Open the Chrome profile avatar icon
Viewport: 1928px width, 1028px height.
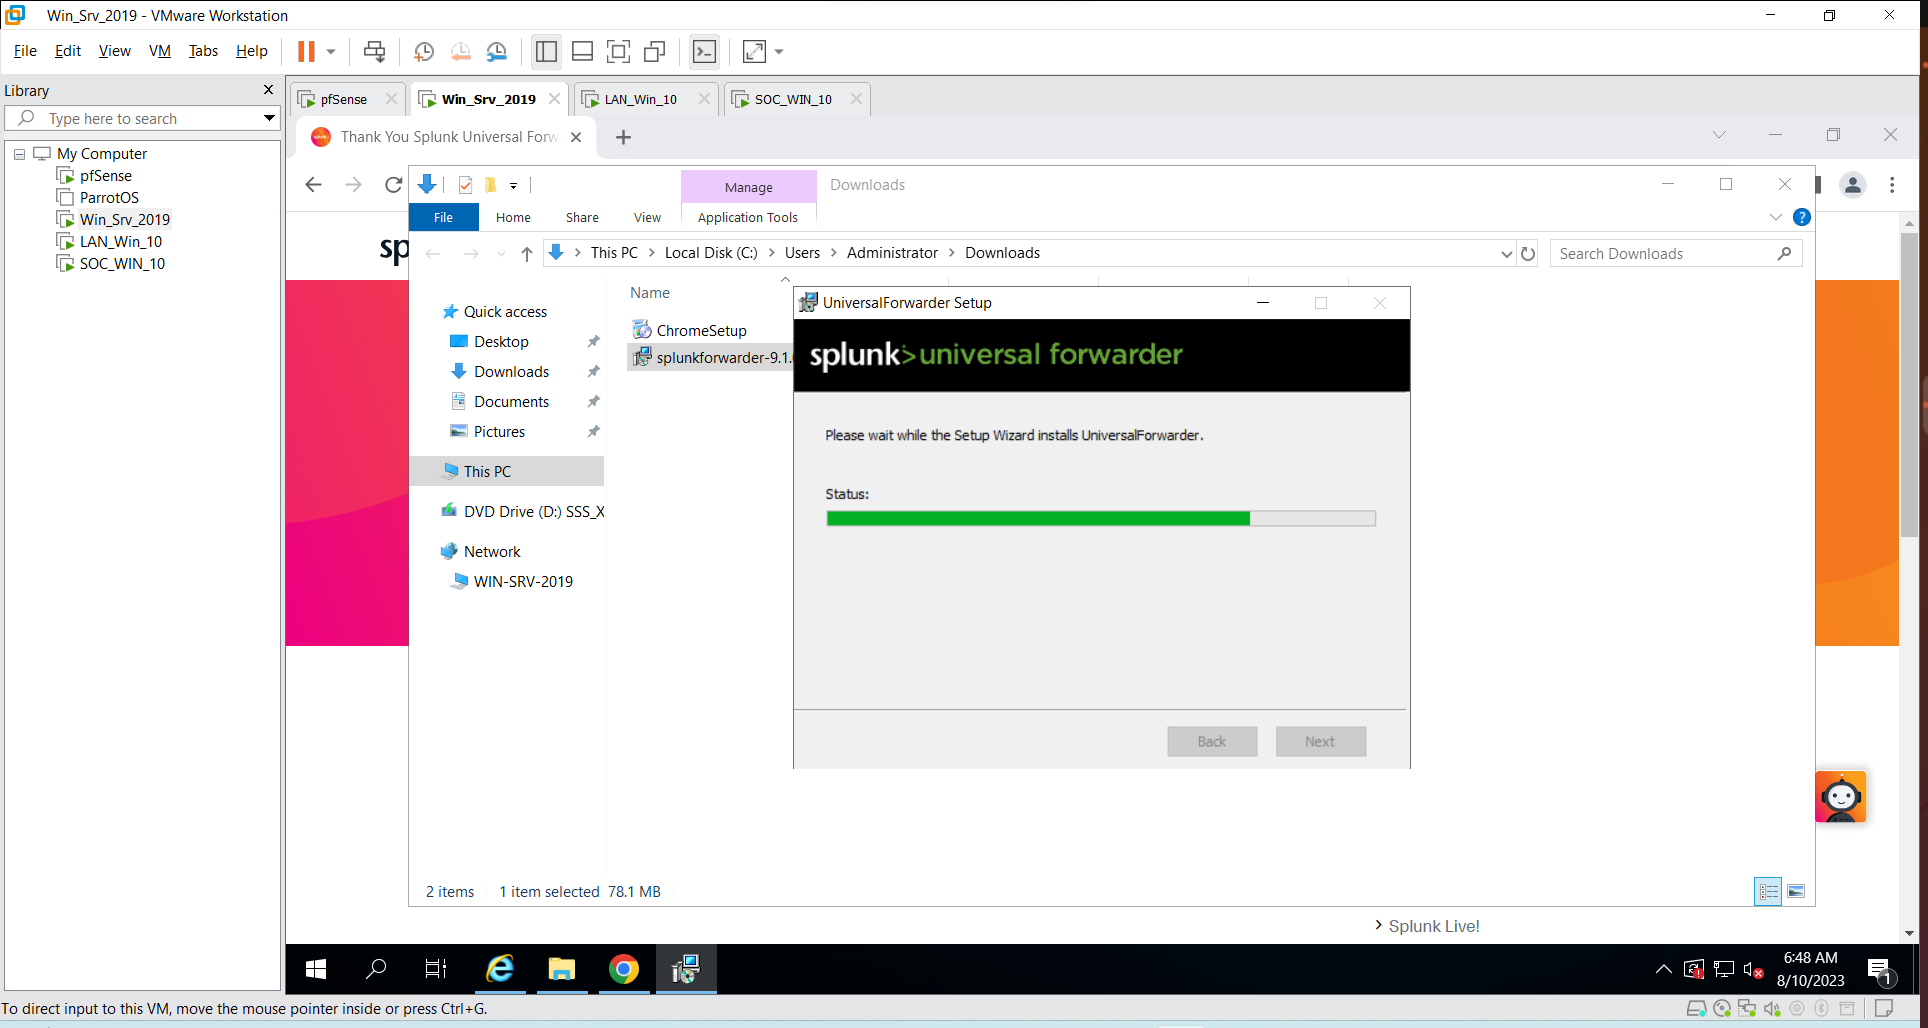point(1852,184)
